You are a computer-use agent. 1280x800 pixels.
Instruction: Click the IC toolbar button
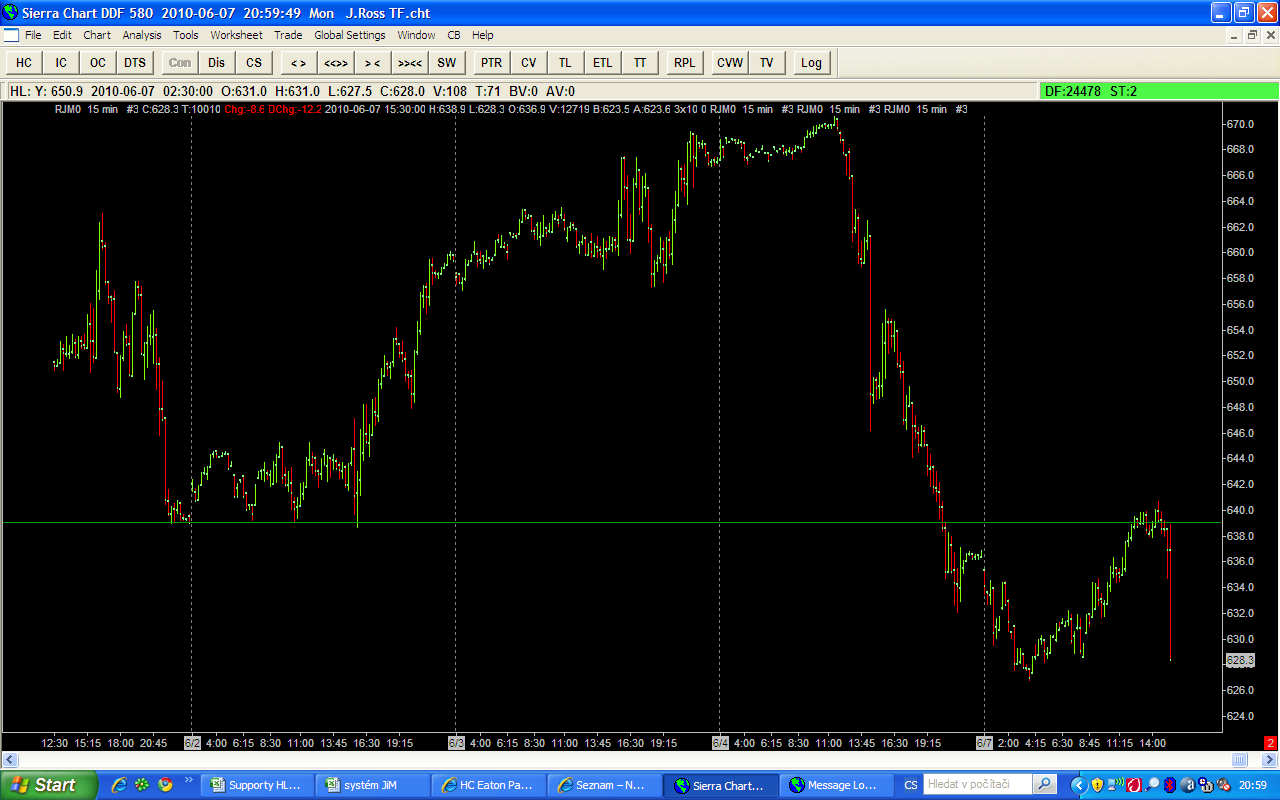click(x=61, y=62)
